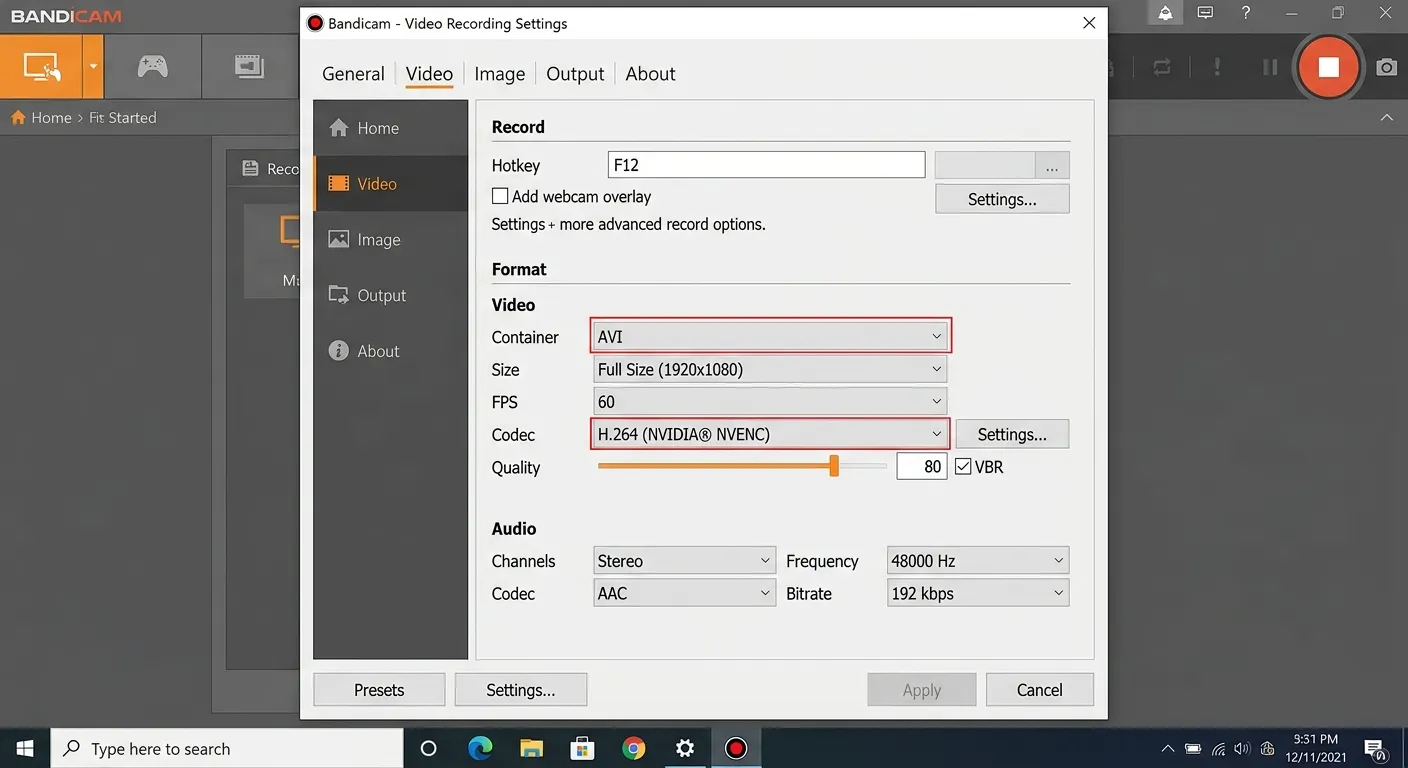Switch to device recording mode icon

tap(249, 67)
